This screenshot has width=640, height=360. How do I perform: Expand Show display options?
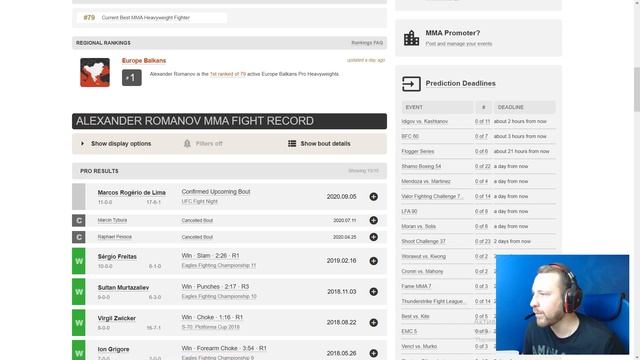tap(117, 144)
